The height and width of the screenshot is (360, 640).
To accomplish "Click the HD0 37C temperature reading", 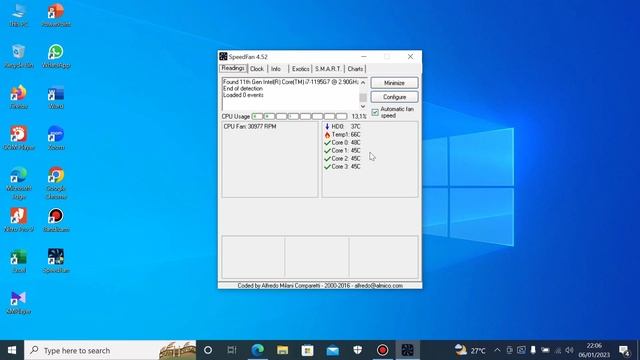I will pyautogui.click(x=342, y=127).
